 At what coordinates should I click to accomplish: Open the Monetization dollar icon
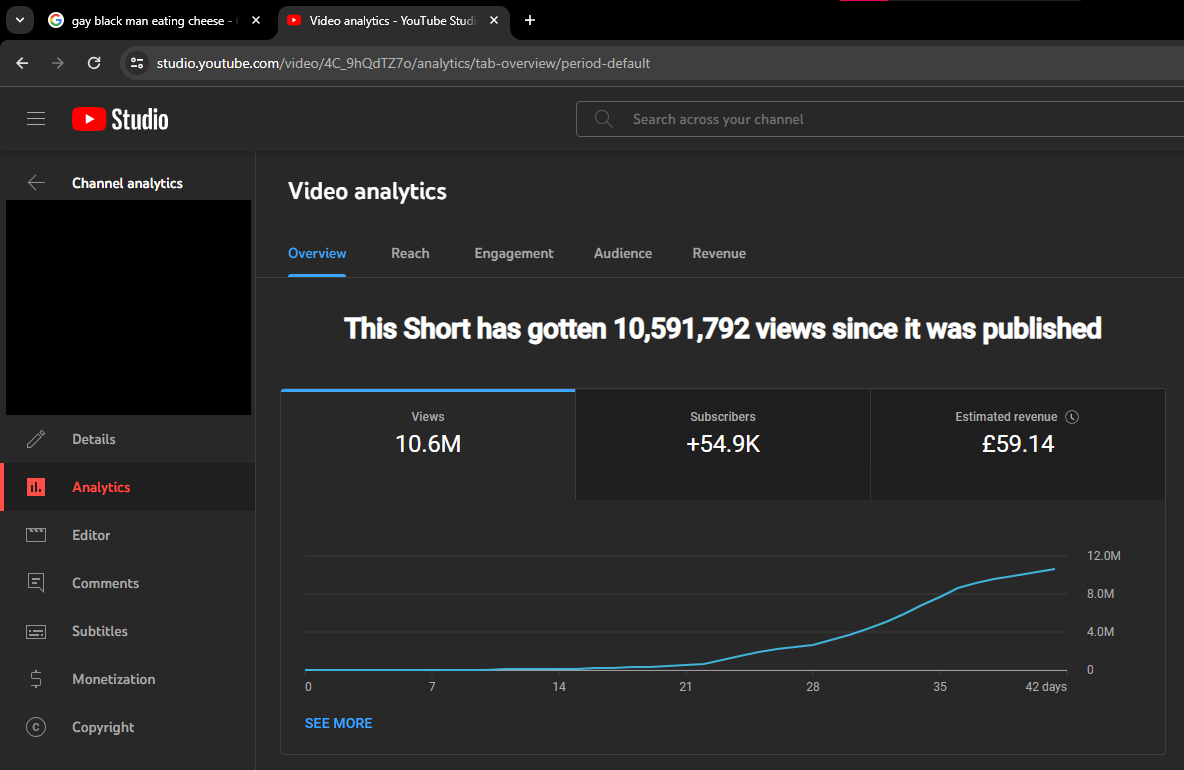36,679
